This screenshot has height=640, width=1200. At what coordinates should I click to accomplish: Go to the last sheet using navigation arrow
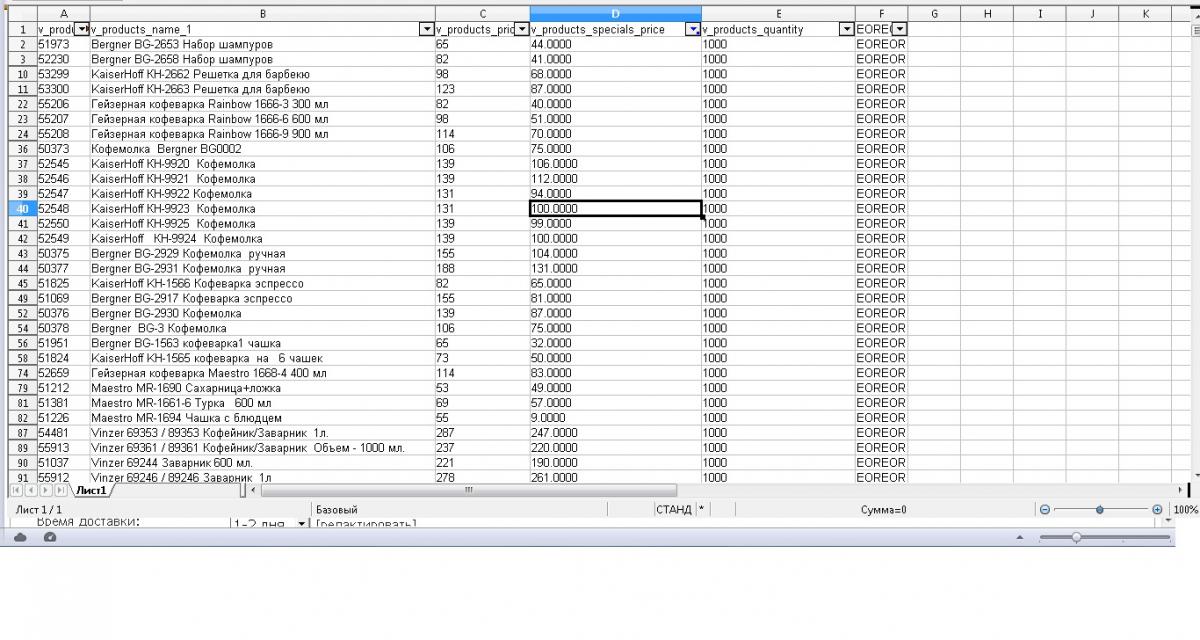point(60,491)
